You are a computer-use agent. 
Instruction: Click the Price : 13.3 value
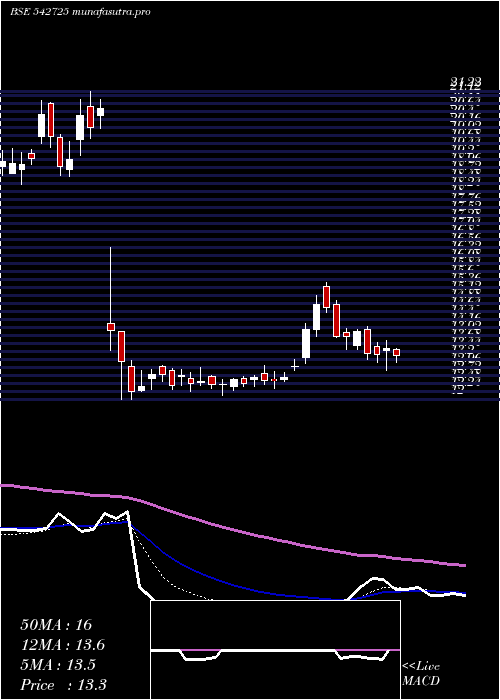coord(63,685)
